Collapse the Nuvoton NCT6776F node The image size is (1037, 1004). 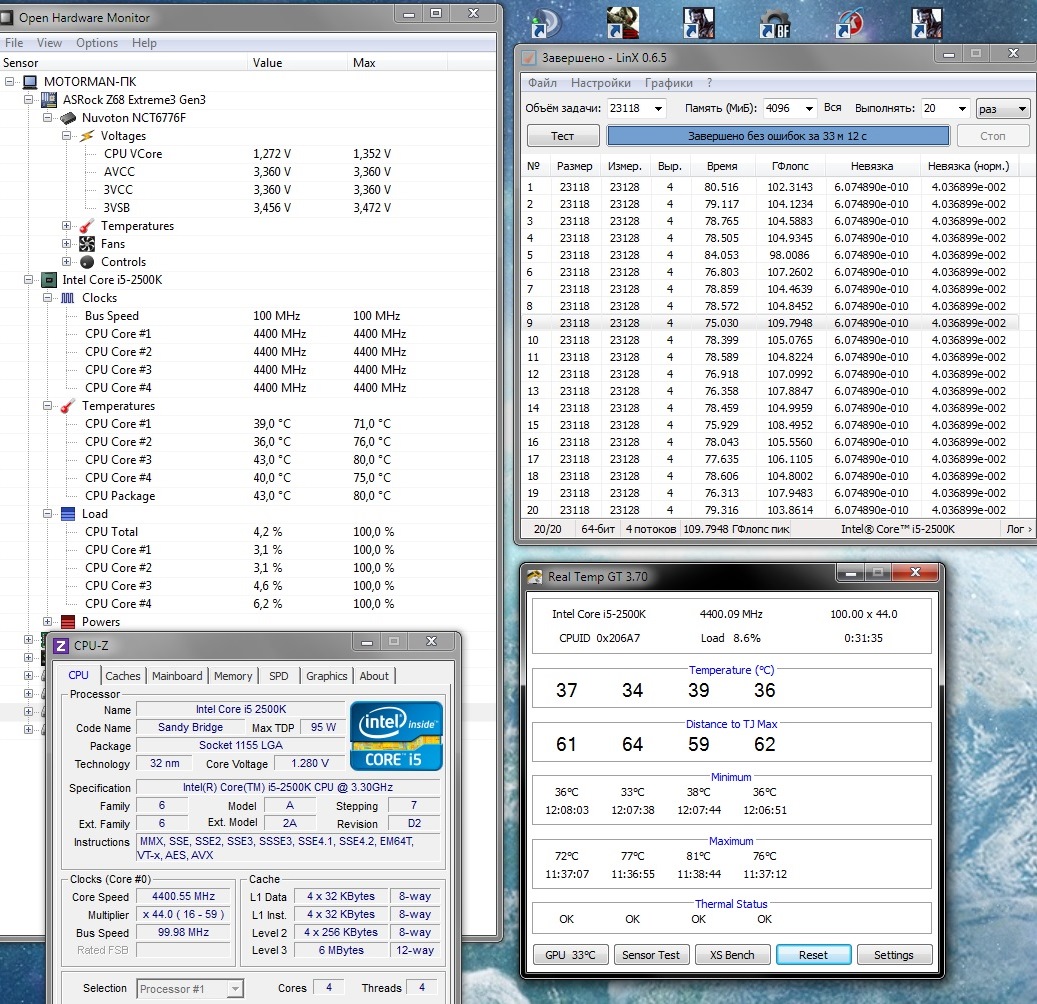click(x=48, y=117)
